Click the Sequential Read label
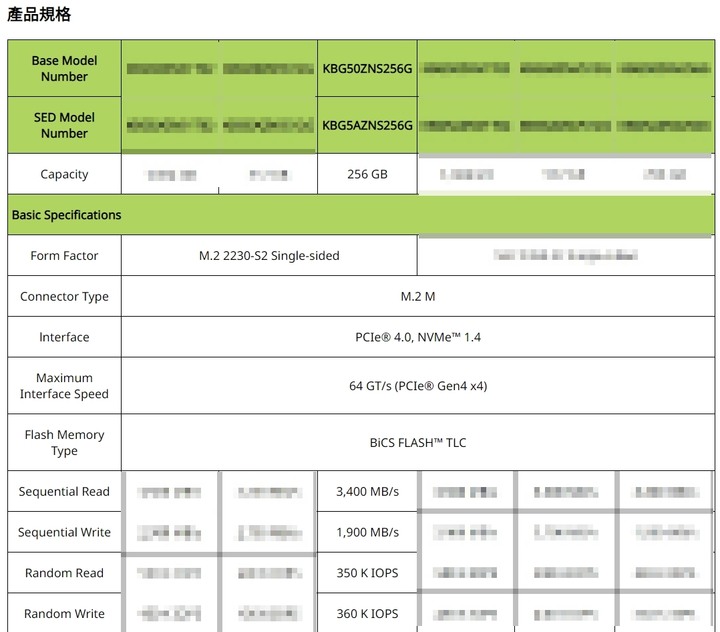 (64, 491)
